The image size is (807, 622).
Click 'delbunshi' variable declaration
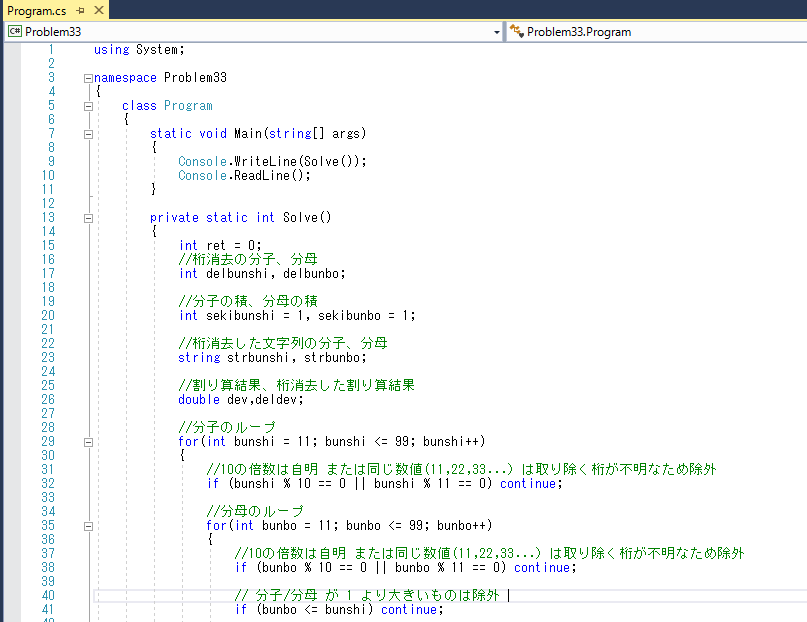pos(237,274)
